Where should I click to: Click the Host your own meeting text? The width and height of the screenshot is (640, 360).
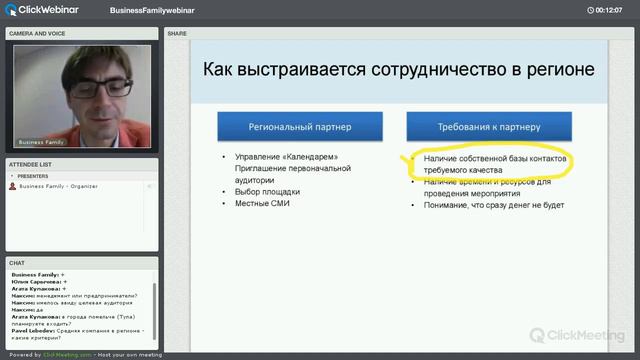click(130, 355)
